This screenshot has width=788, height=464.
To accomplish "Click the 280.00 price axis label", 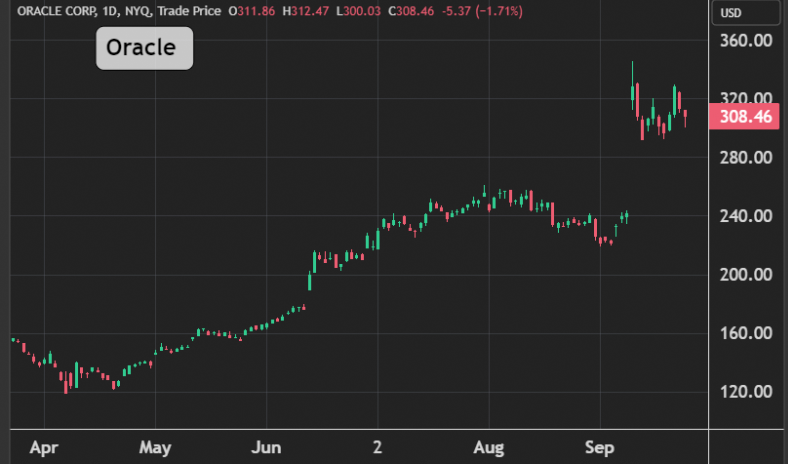I will click(x=746, y=158).
